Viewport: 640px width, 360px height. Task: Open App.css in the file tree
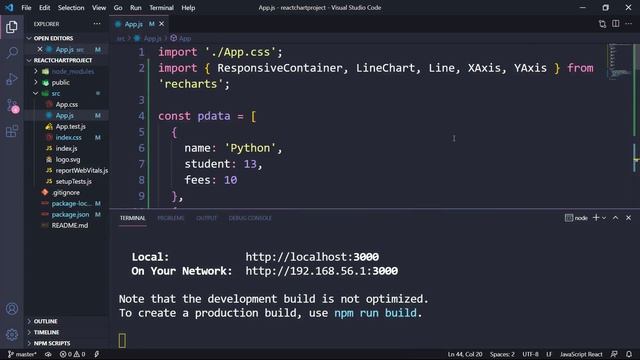click(67, 104)
